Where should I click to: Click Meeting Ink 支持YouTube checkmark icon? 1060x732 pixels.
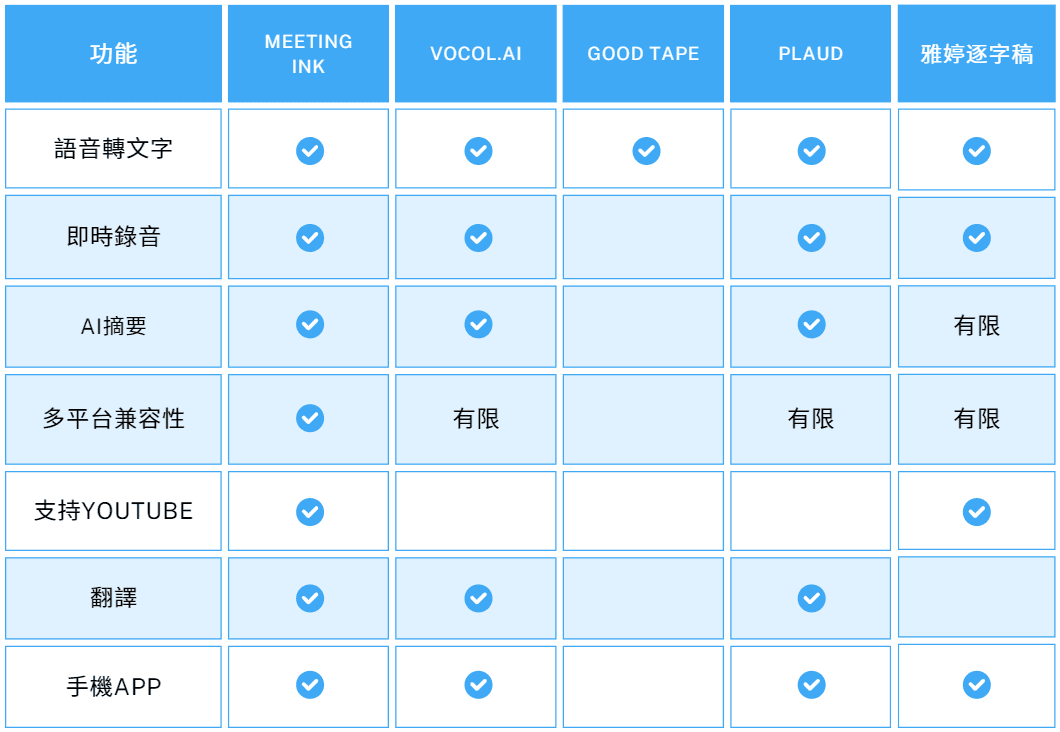(310, 512)
